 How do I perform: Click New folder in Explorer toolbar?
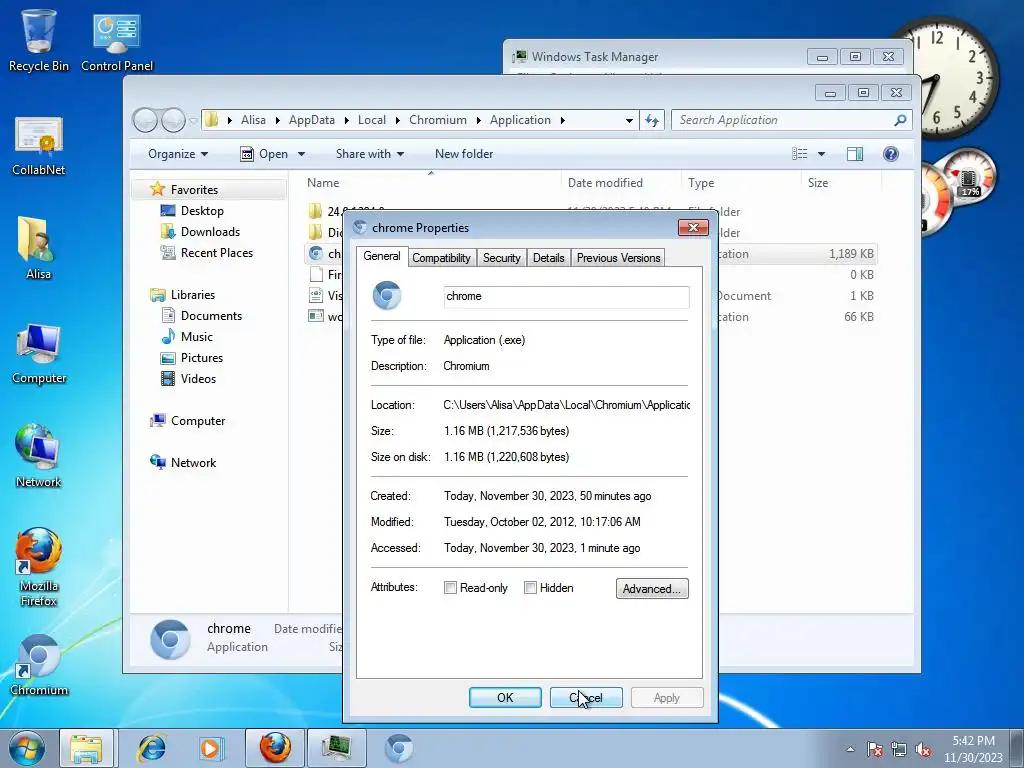pyautogui.click(x=464, y=154)
